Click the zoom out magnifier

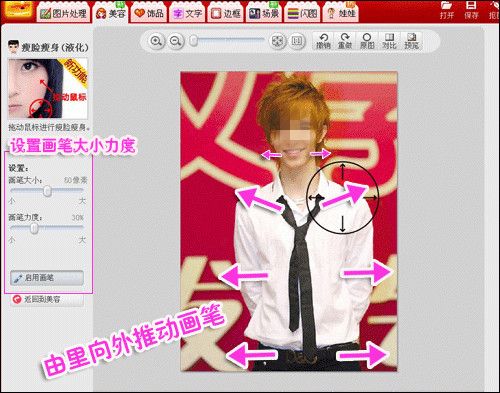pos(175,41)
